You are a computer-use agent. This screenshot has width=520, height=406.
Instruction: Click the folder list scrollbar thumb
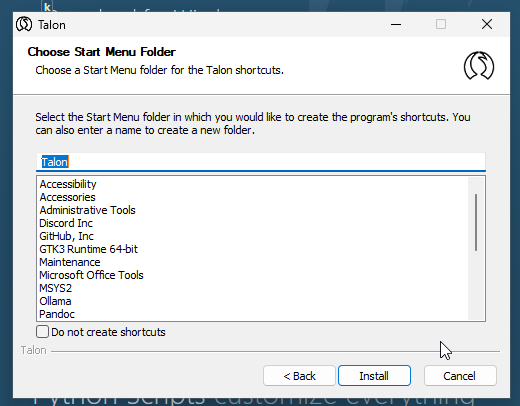pyautogui.click(x=476, y=222)
